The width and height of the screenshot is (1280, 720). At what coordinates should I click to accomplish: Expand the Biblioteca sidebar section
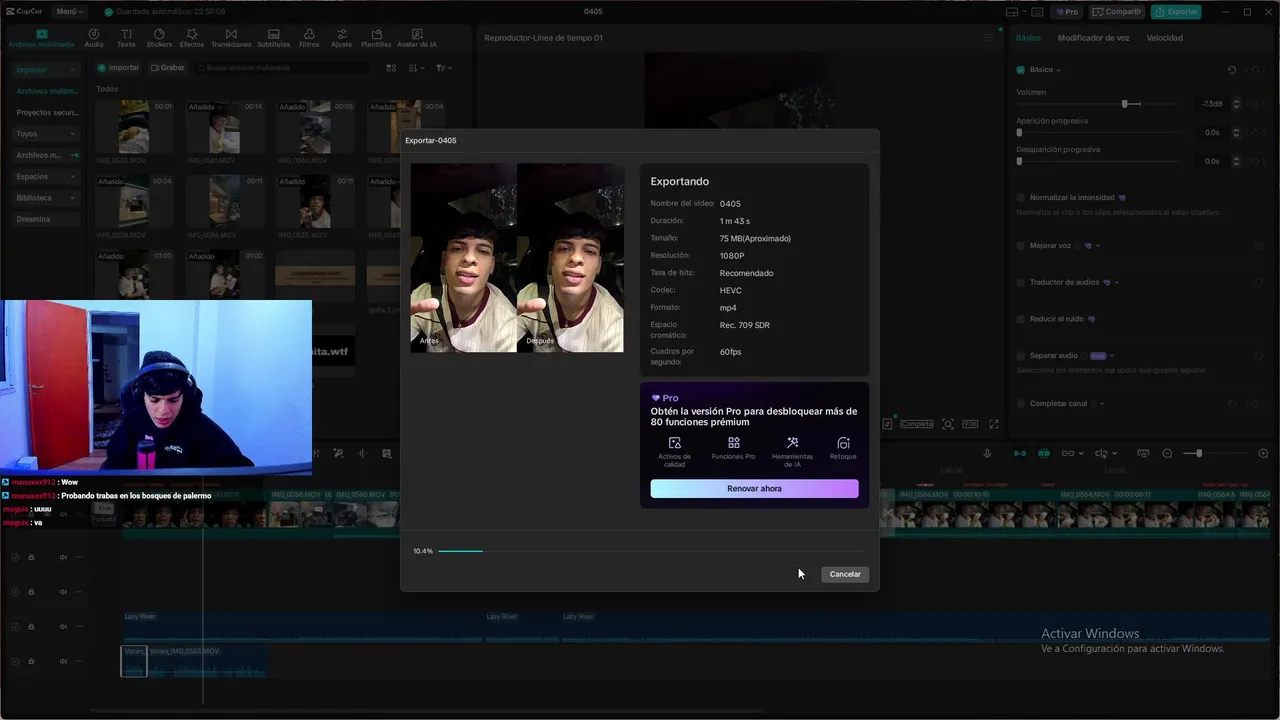46,198
